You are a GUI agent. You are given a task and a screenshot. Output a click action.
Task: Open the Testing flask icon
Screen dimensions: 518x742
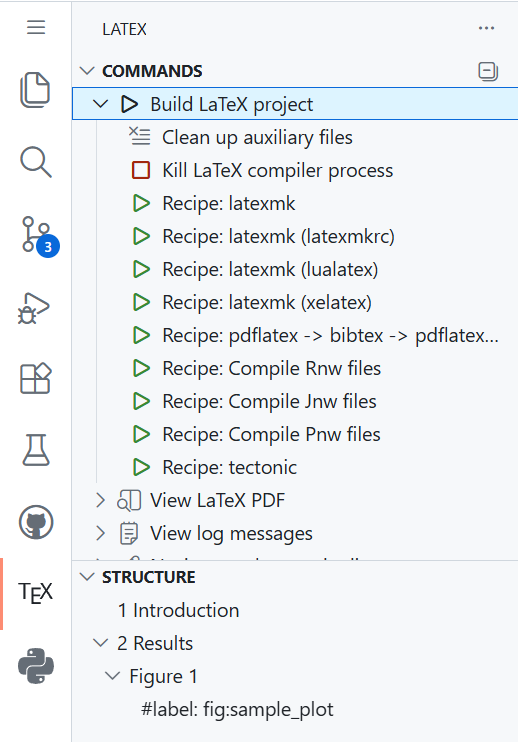tap(35, 450)
